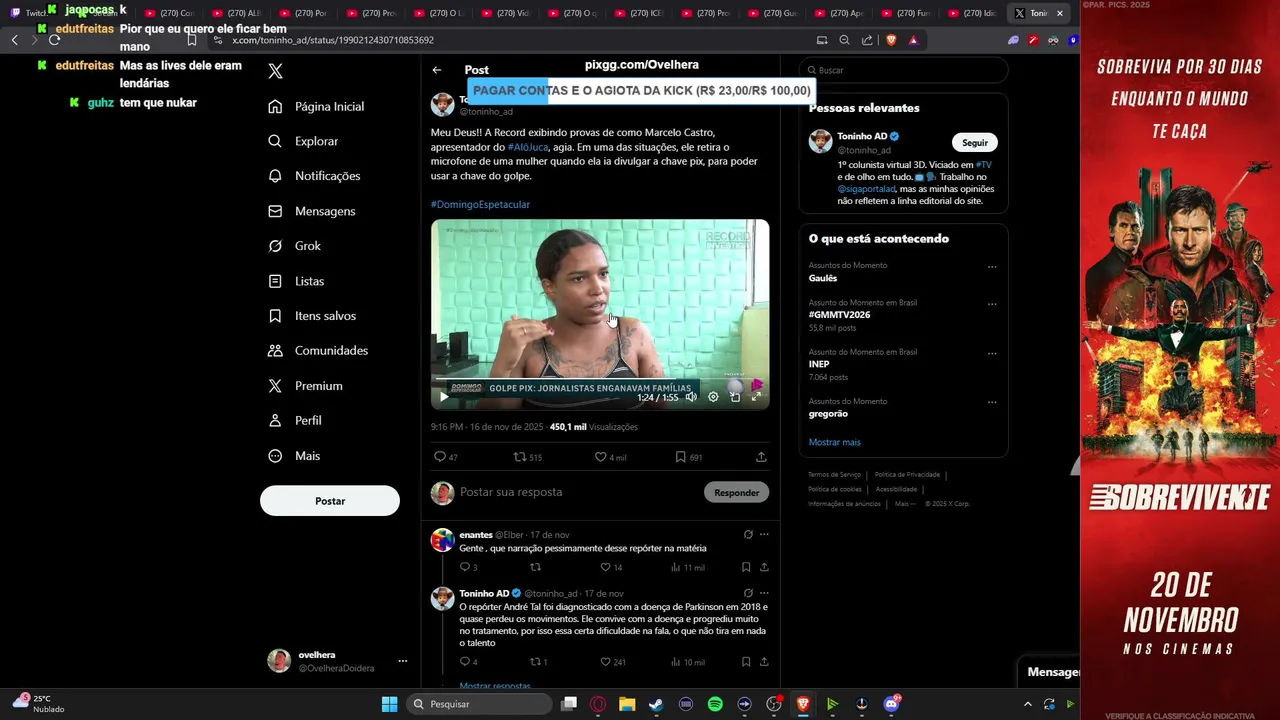Share the Toninho AD reply

(764, 662)
